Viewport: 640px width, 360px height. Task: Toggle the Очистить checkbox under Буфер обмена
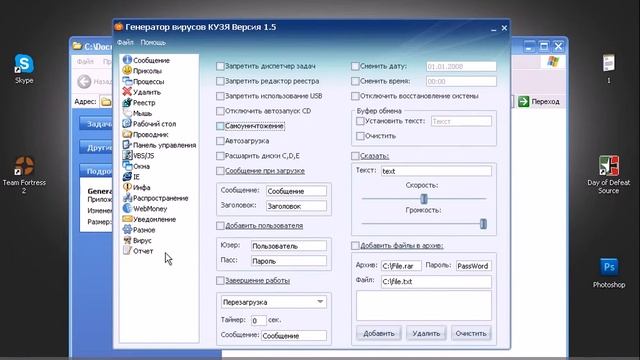pos(360,136)
